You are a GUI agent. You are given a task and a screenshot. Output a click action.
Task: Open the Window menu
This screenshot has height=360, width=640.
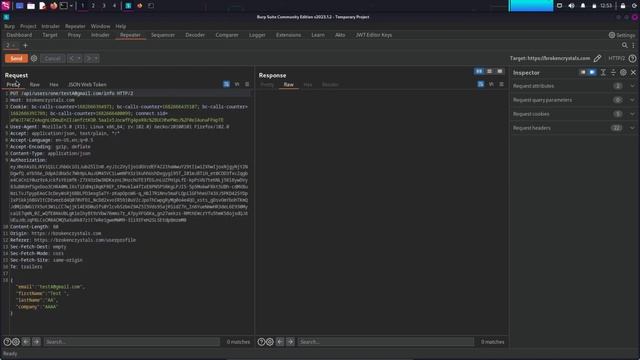click(x=100, y=26)
